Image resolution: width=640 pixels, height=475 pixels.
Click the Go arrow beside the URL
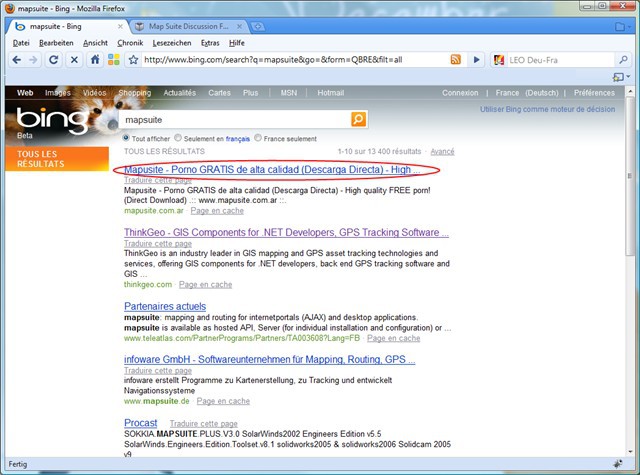(476, 60)
